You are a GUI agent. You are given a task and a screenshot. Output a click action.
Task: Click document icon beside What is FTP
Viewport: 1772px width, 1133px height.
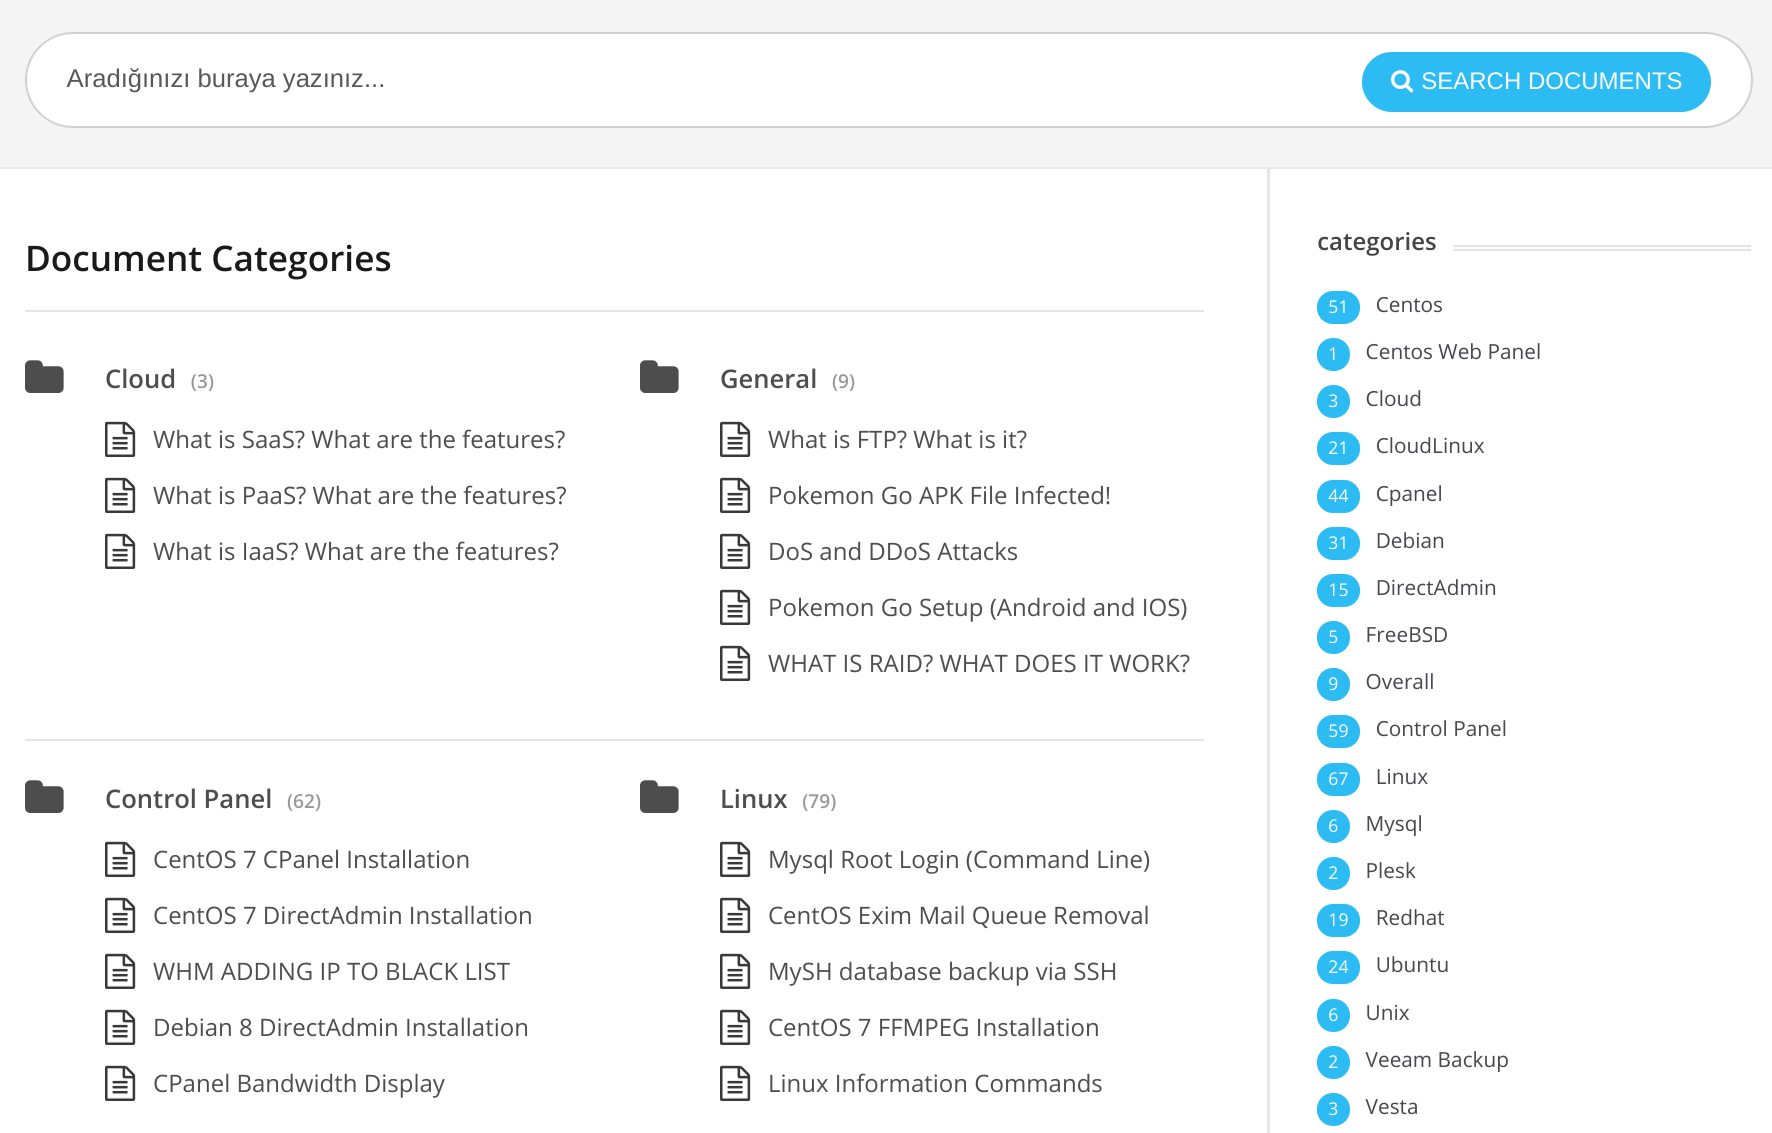click(x=735, y=439)
